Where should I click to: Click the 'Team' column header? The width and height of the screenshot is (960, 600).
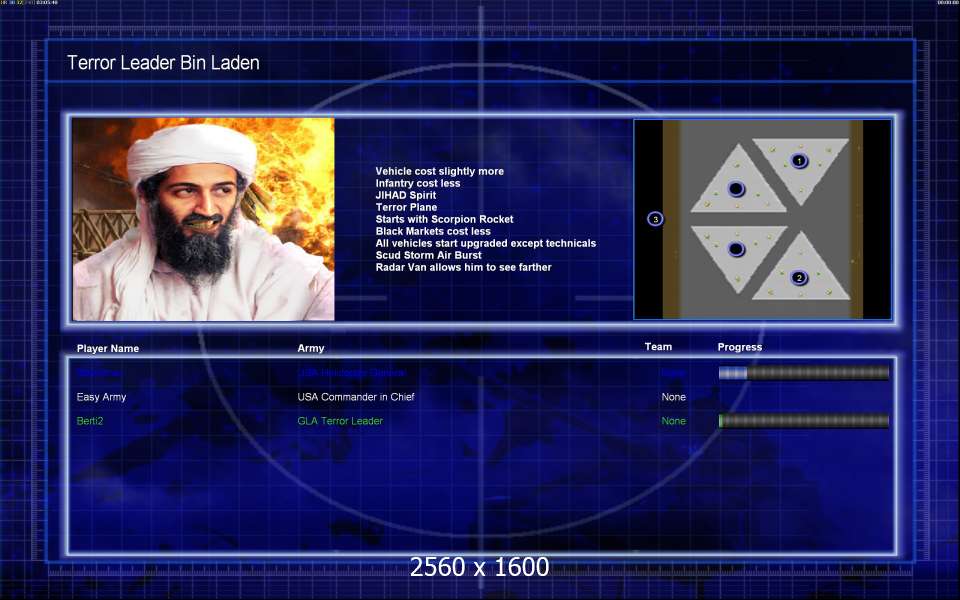[658, 347]
